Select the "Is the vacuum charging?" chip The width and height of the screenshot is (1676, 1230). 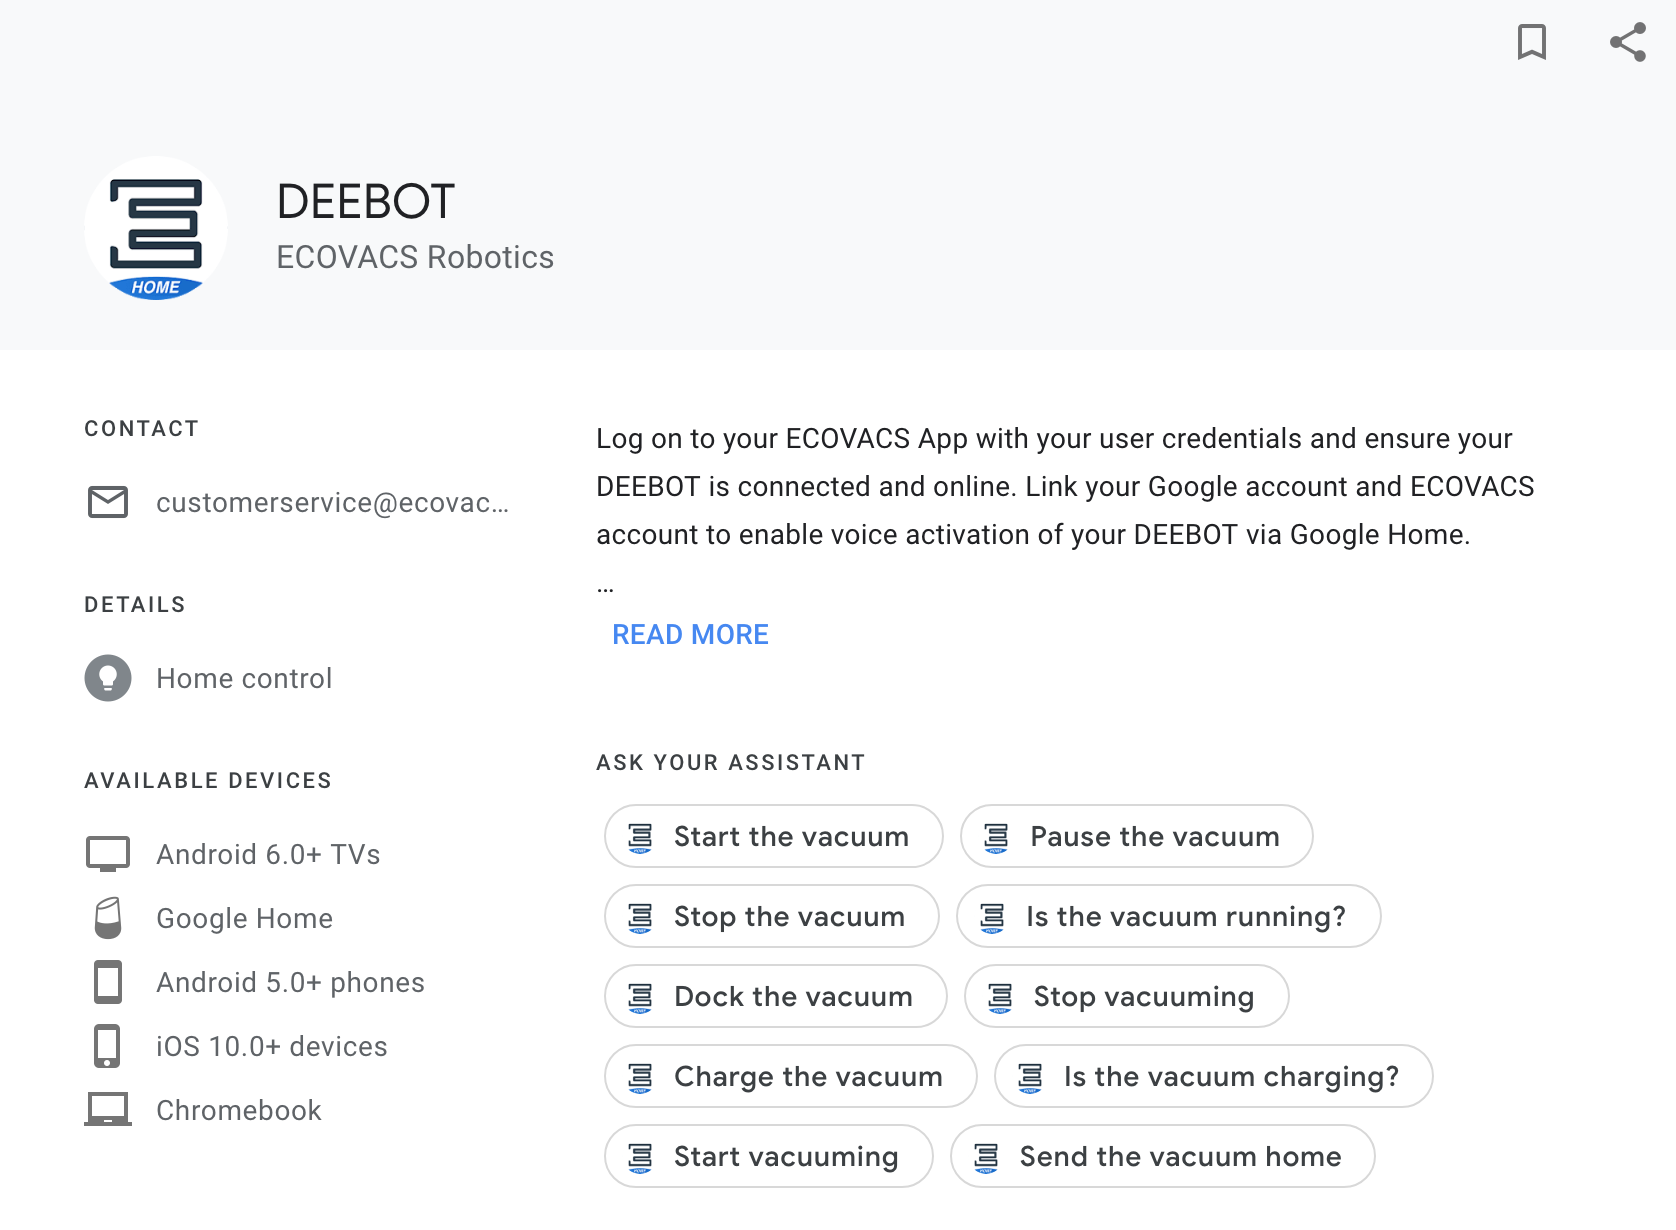click(x=1214, y=1076)
